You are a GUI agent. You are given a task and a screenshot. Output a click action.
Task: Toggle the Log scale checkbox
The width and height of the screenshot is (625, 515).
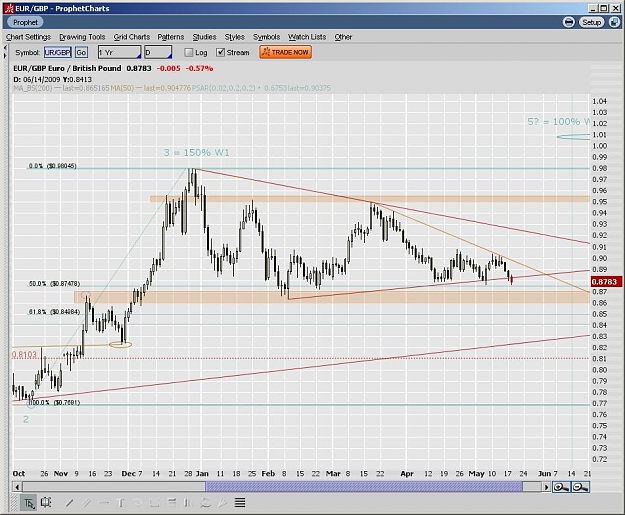pyautogui.click(x=189, y=52)
